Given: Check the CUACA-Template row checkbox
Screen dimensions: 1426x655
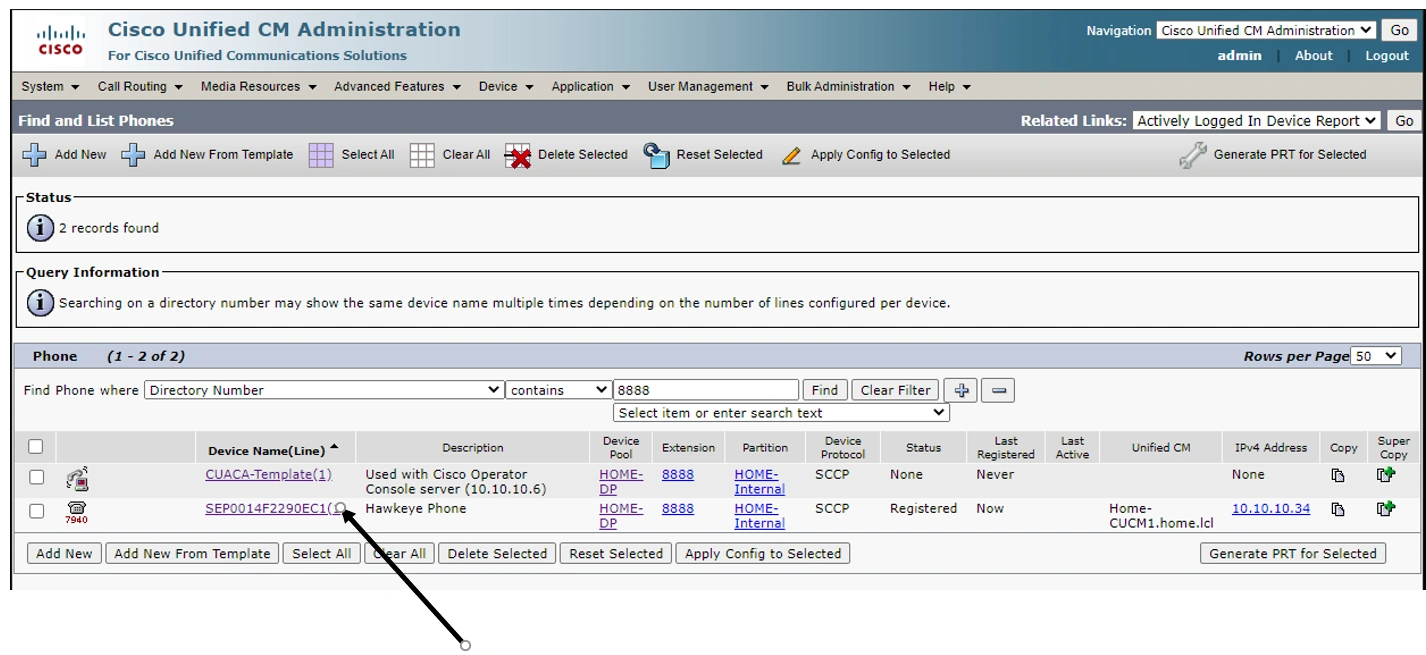Looking at the screenshot, I should click(x=36, y=477).
